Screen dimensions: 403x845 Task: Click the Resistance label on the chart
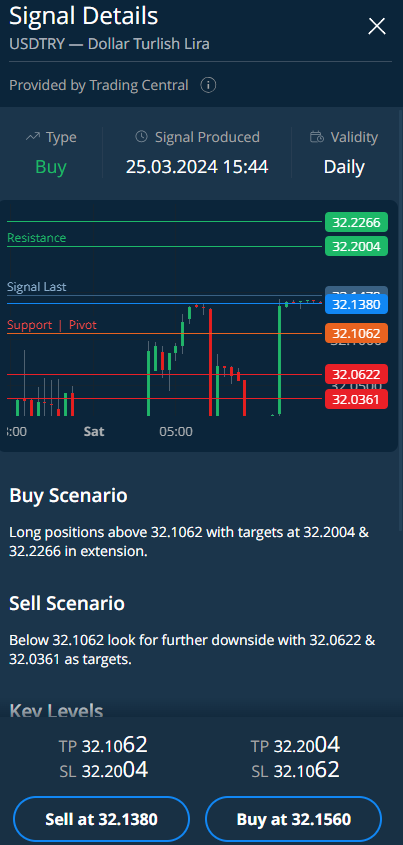pyautogui.click(x=37, y=238)
